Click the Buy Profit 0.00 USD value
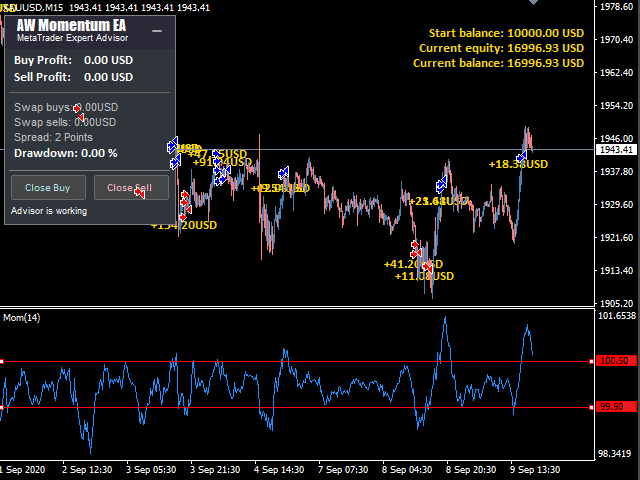640x480 pixels. tap(109, 60)
